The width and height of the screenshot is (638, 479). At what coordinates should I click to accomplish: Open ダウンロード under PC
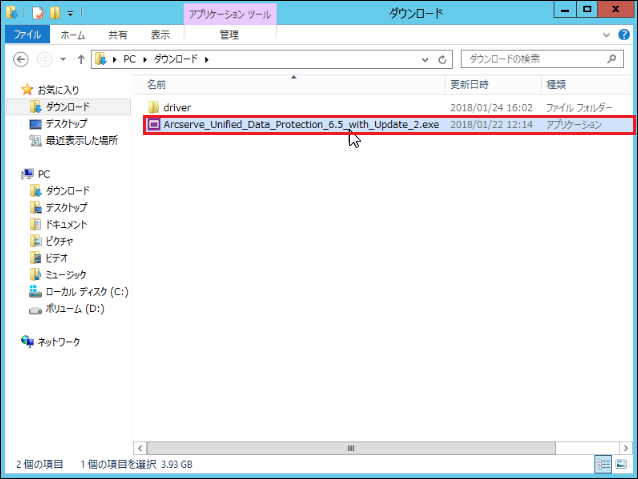click(68, 191)
